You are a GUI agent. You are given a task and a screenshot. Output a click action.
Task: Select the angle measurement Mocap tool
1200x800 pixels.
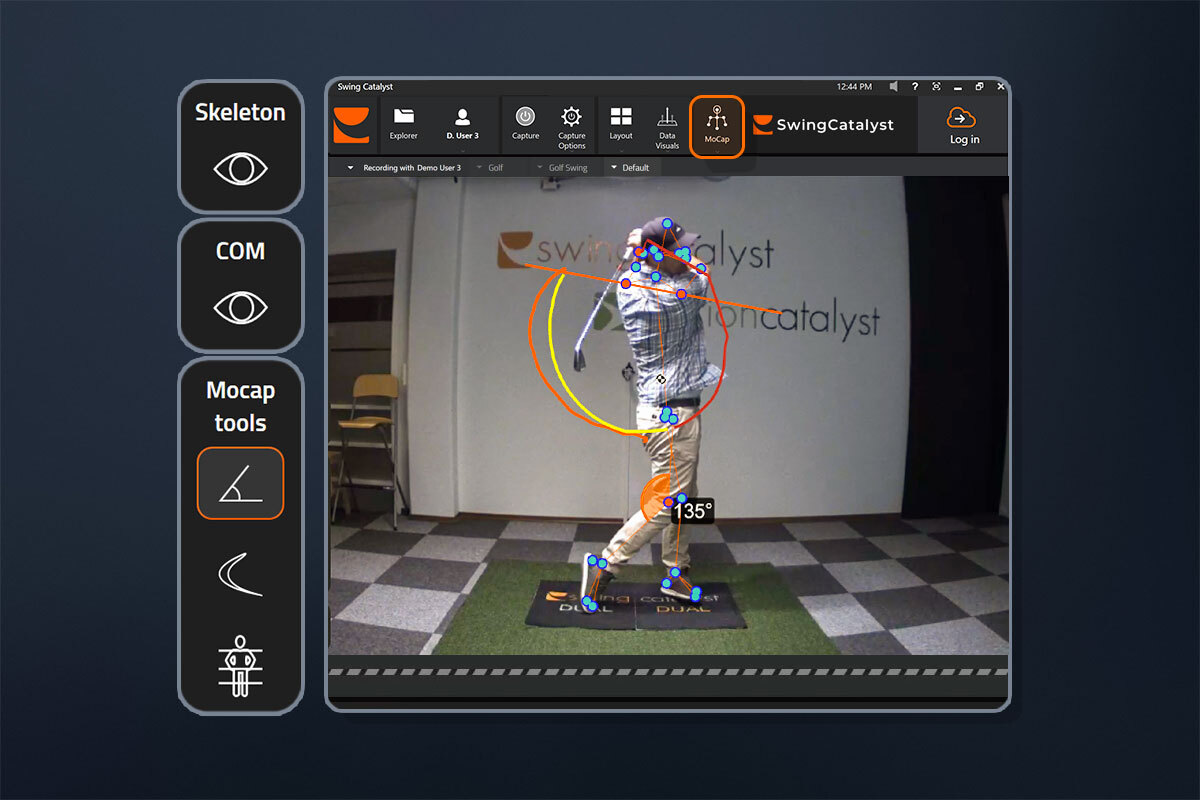pyautogui.click(x=240, y=483)
